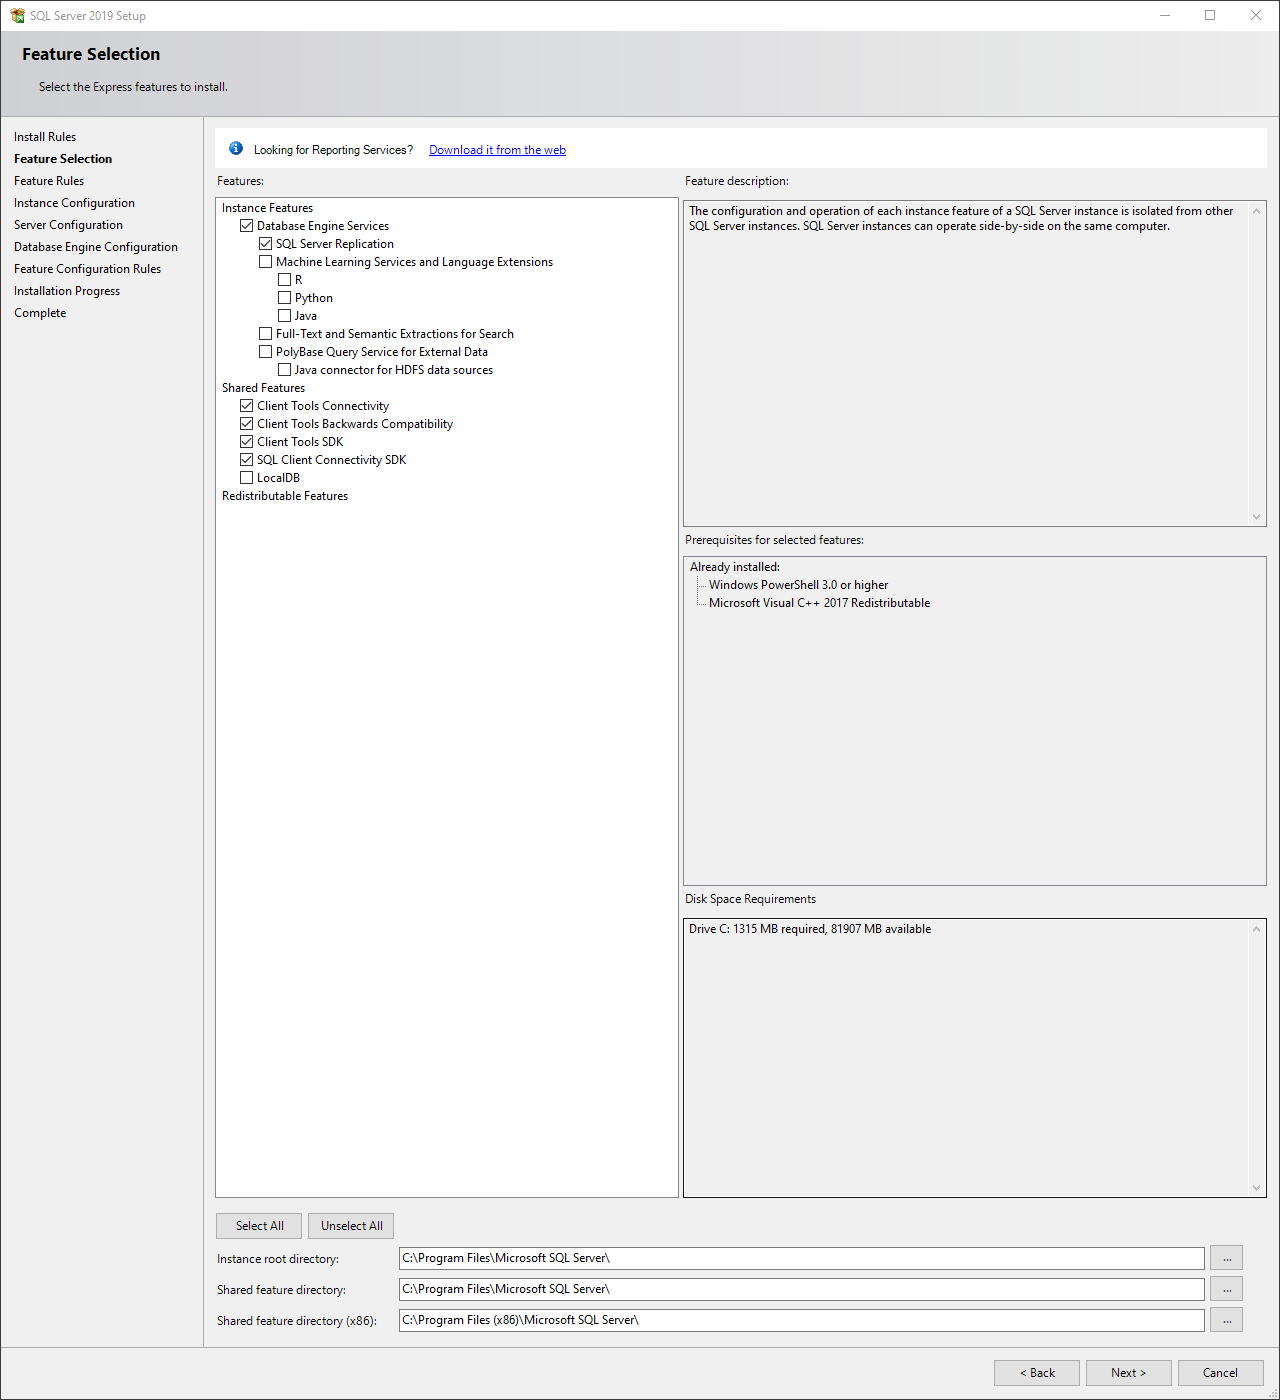Screen dimensions: 1280x1400
Task: Go to the Feature Rules step
Action: [x=49, y=181]
